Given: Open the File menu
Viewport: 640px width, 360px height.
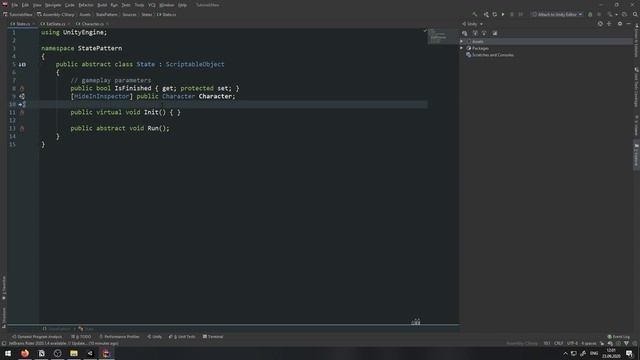Looking at the screenshot, I should coord(15,5).
